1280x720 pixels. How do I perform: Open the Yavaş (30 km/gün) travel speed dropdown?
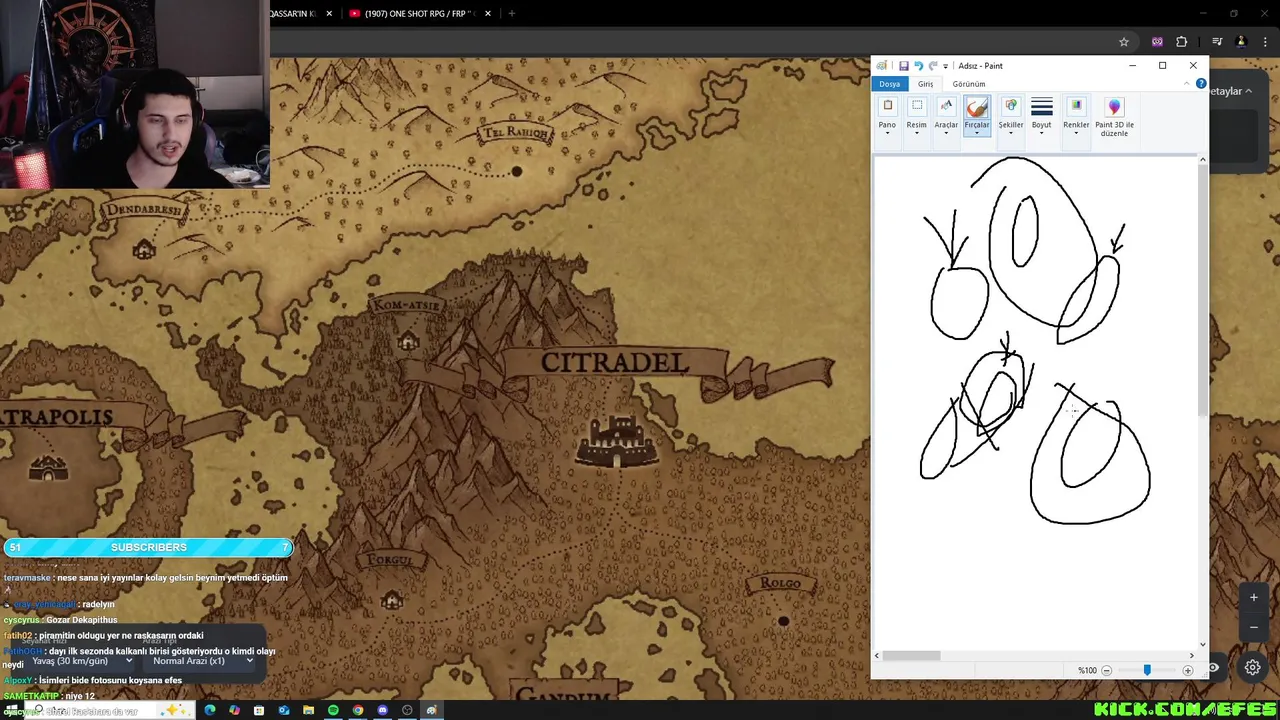click(x=82, y=661)
